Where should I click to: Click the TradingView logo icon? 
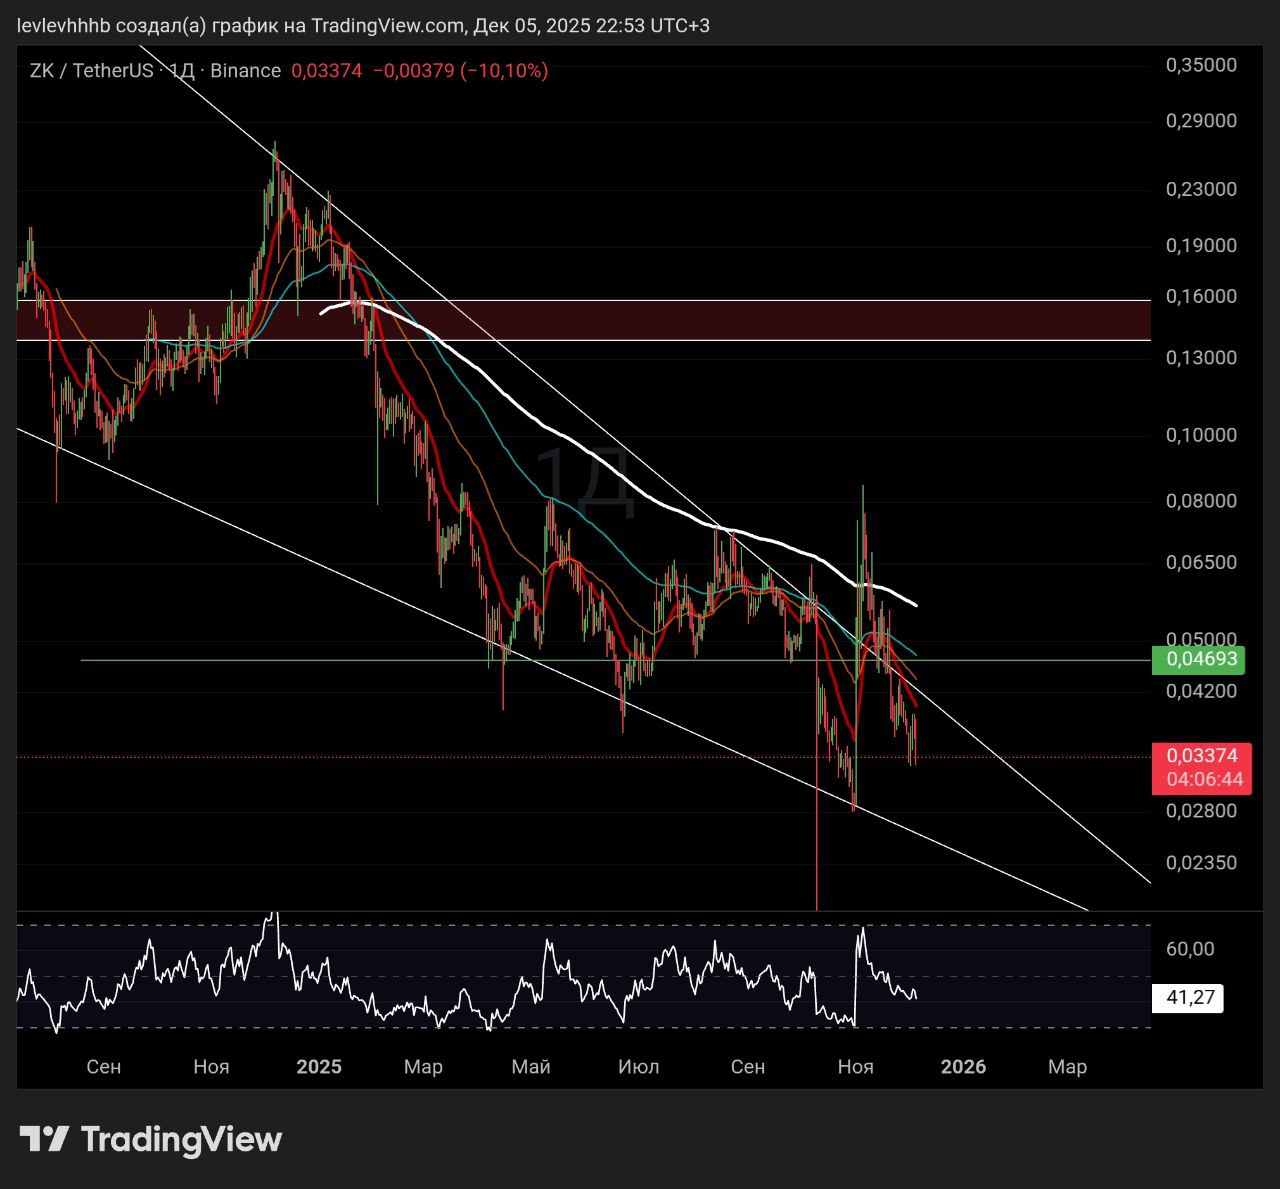tap(44, 1139)
